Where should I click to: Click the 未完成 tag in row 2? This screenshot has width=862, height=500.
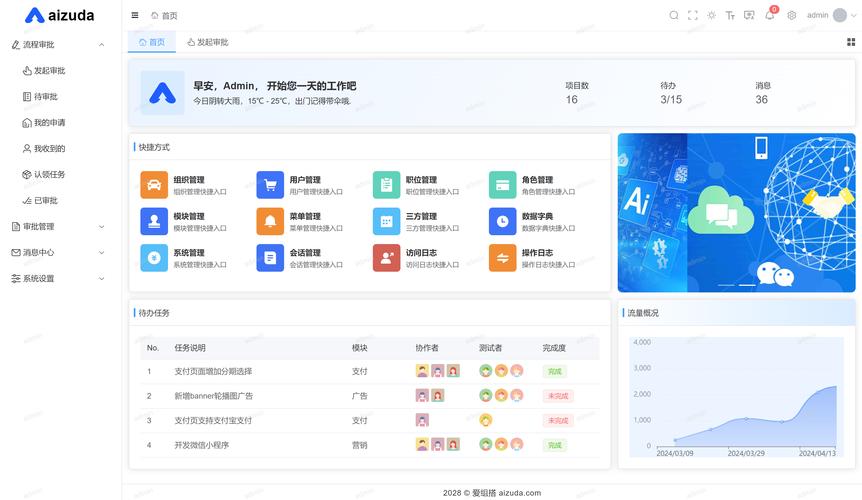click(558, 396)
